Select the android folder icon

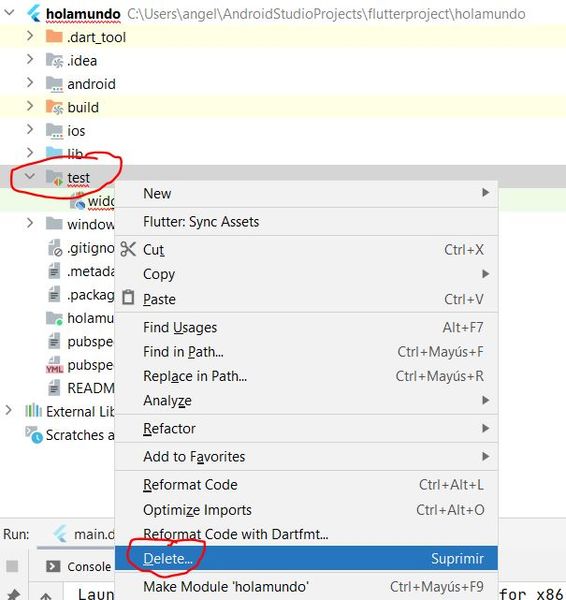pyautogui.click(x=54, y=84)
